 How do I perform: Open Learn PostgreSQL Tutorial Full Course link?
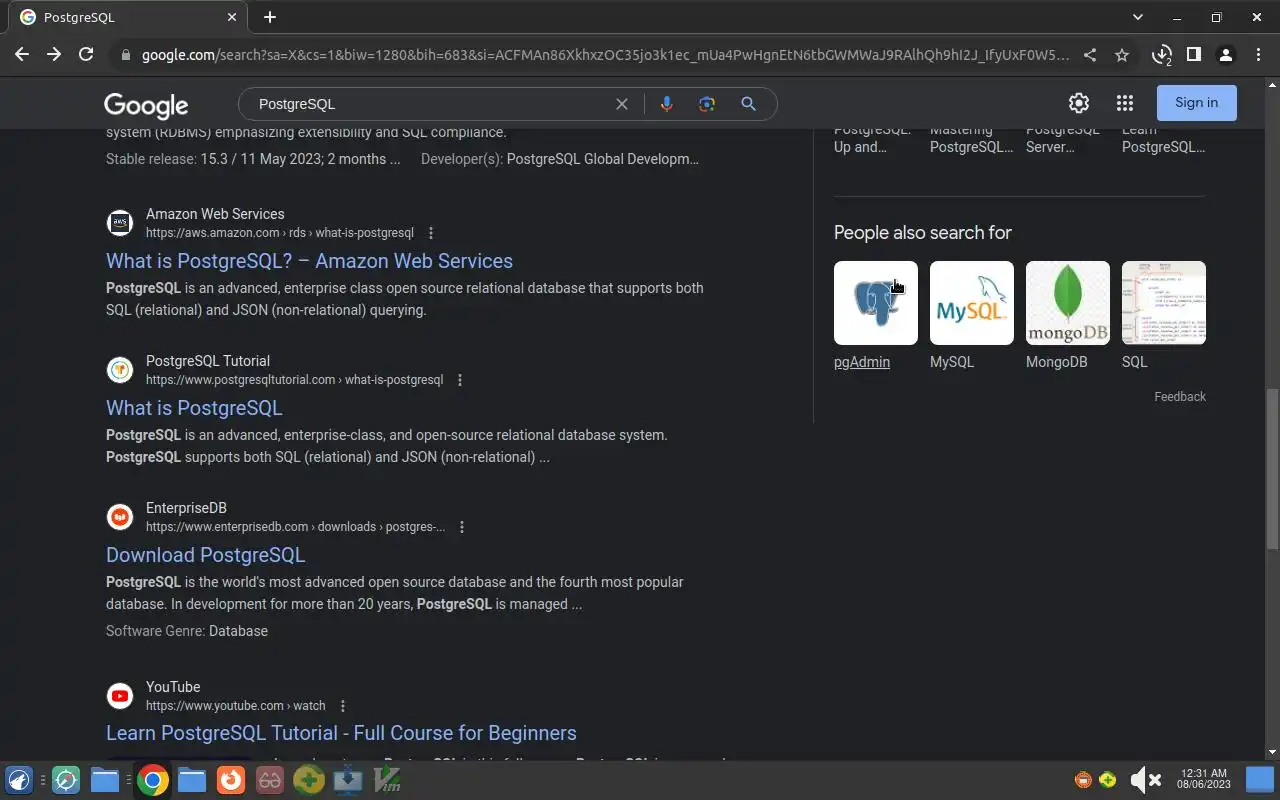click(341, 733)
